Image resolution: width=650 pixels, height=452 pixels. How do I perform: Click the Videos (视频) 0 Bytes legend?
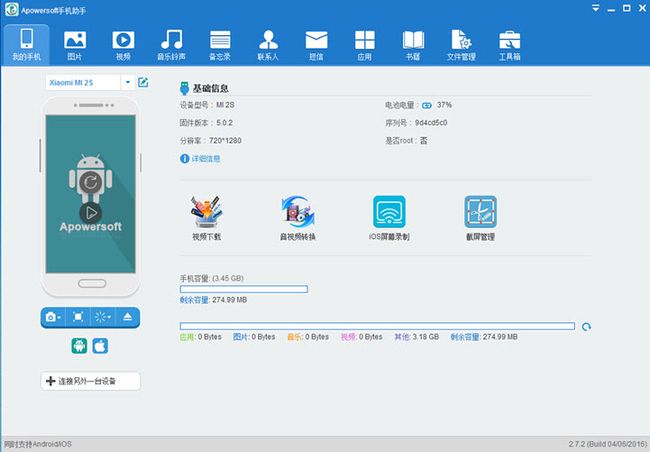click(361, 337)
